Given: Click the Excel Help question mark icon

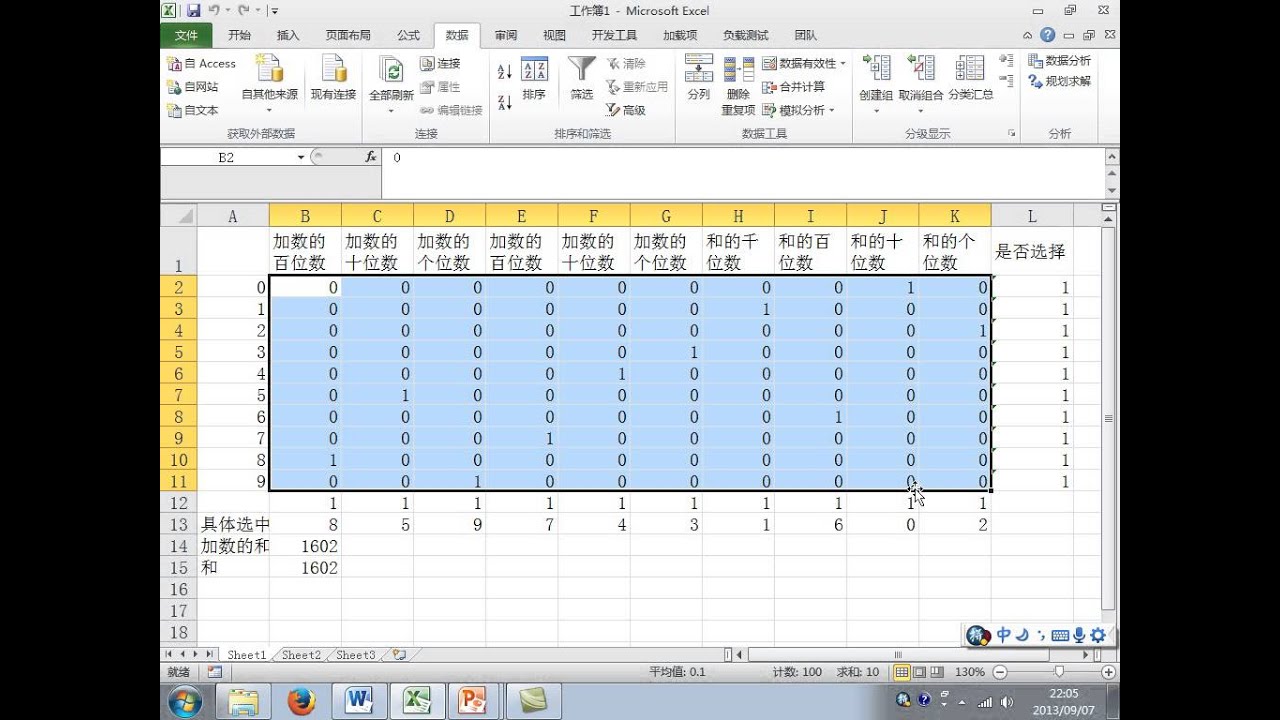Looking at the screenshot, I should click(x=1048, y=35).
